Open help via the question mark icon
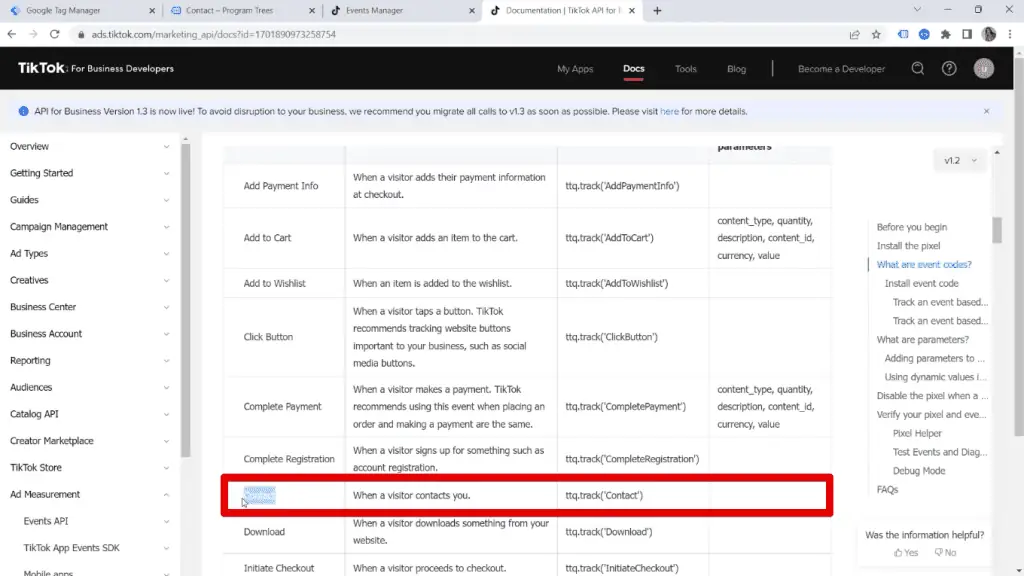This screenshot has width=1024, height=576. 949,68
